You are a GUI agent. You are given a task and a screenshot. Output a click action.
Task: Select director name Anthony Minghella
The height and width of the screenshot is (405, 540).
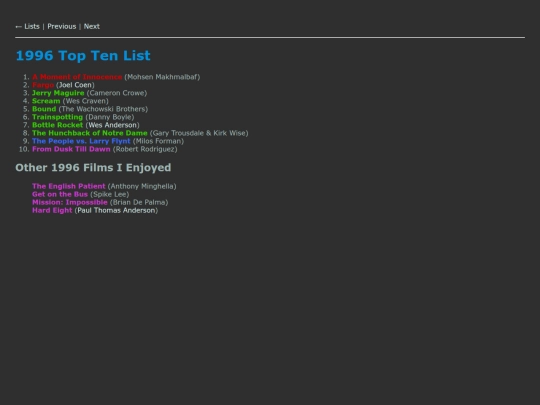(142, 186)
